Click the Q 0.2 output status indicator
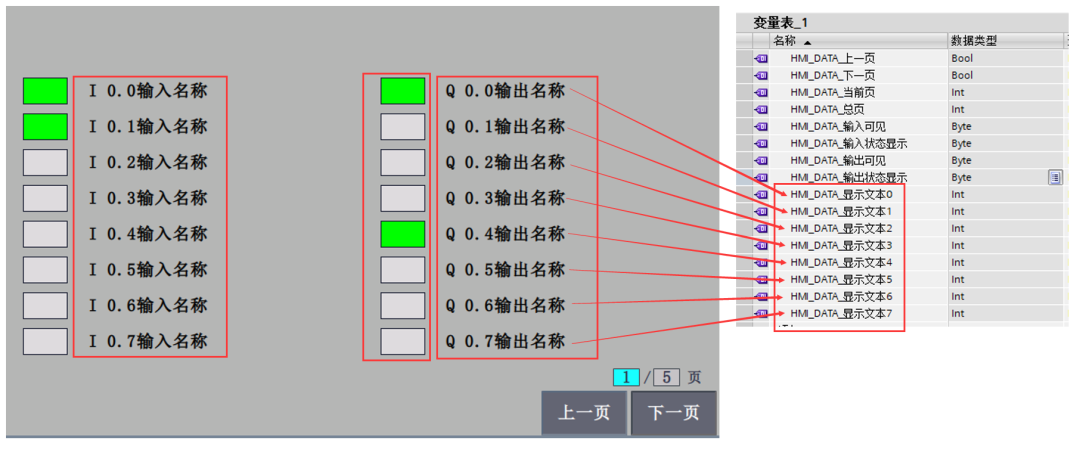This screenshot has height=465, width=1080. point(403,163)
